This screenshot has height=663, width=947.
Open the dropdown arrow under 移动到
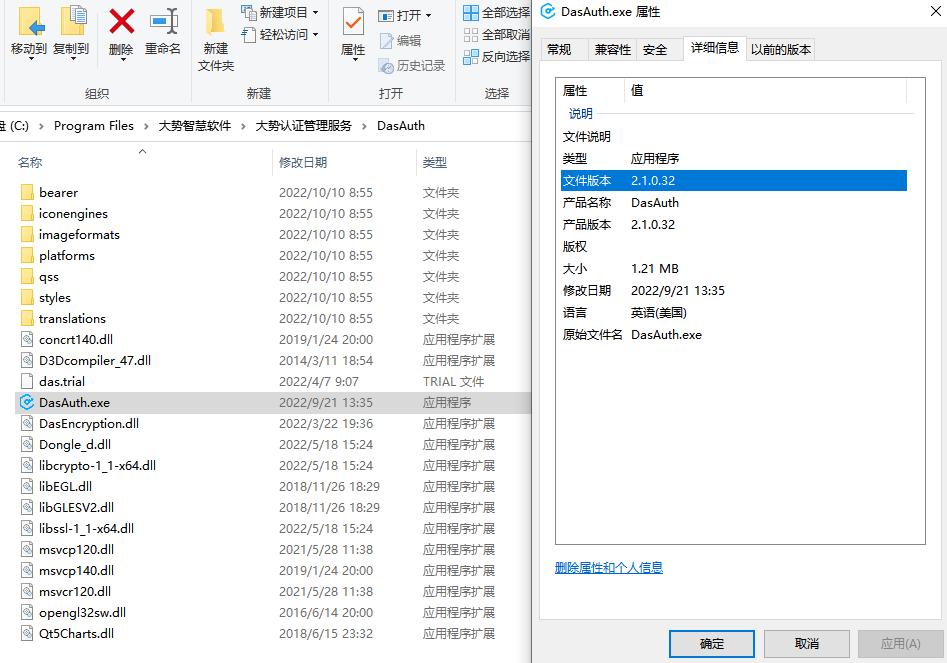click(x=30, y=59)
